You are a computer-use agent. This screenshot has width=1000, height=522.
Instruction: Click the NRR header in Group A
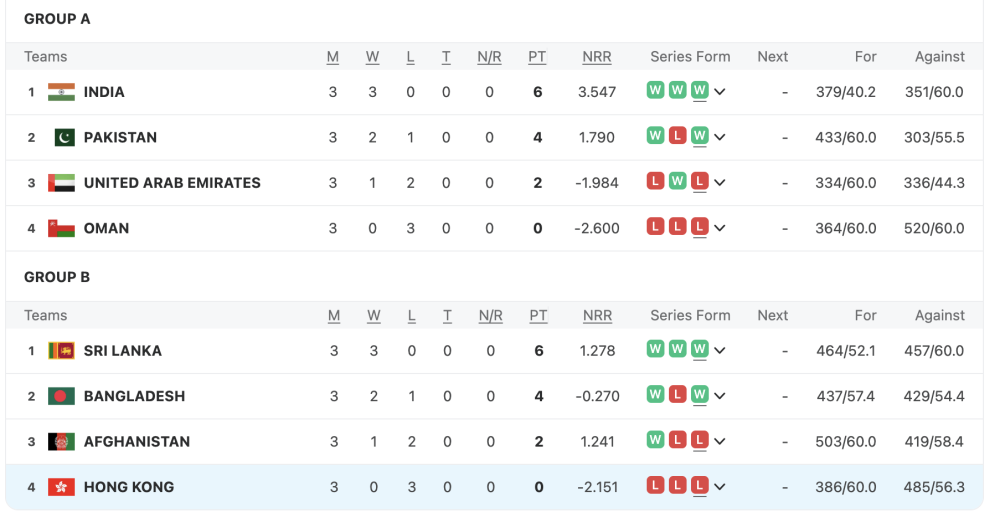coord(597,57)
